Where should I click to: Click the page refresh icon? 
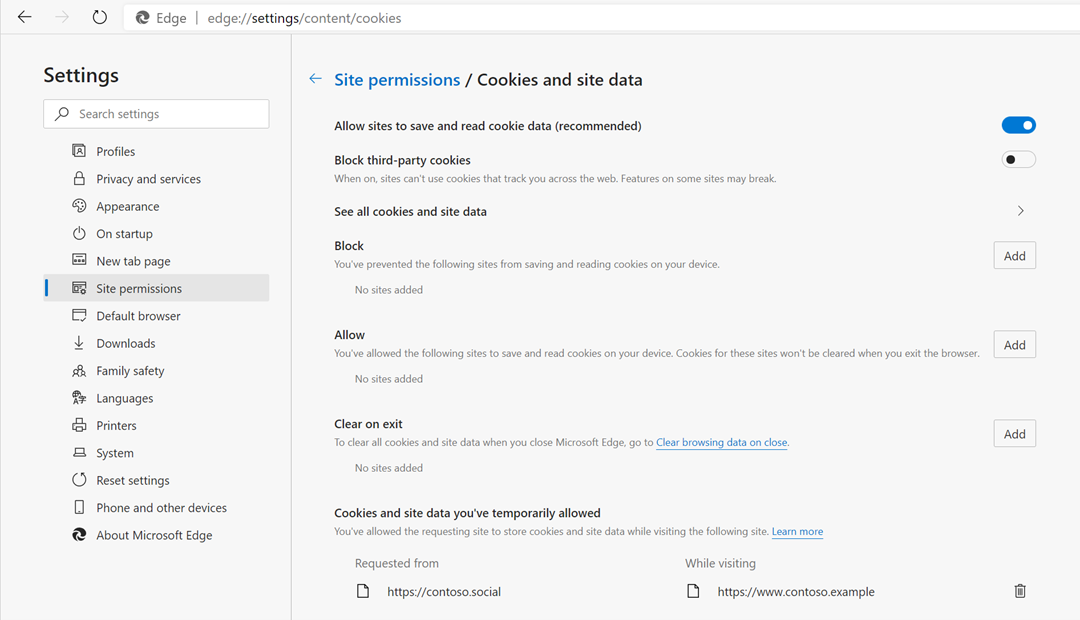[x=99, y=17]
